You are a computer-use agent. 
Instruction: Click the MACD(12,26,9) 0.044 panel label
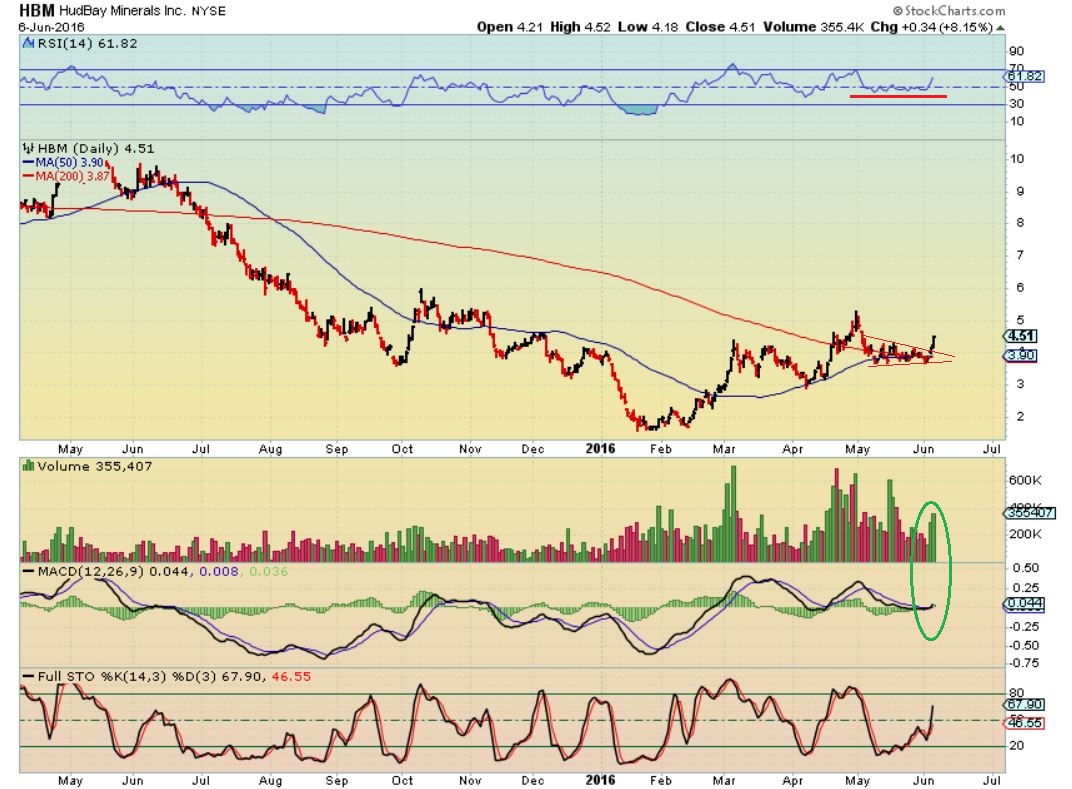[x=113, y=572]
